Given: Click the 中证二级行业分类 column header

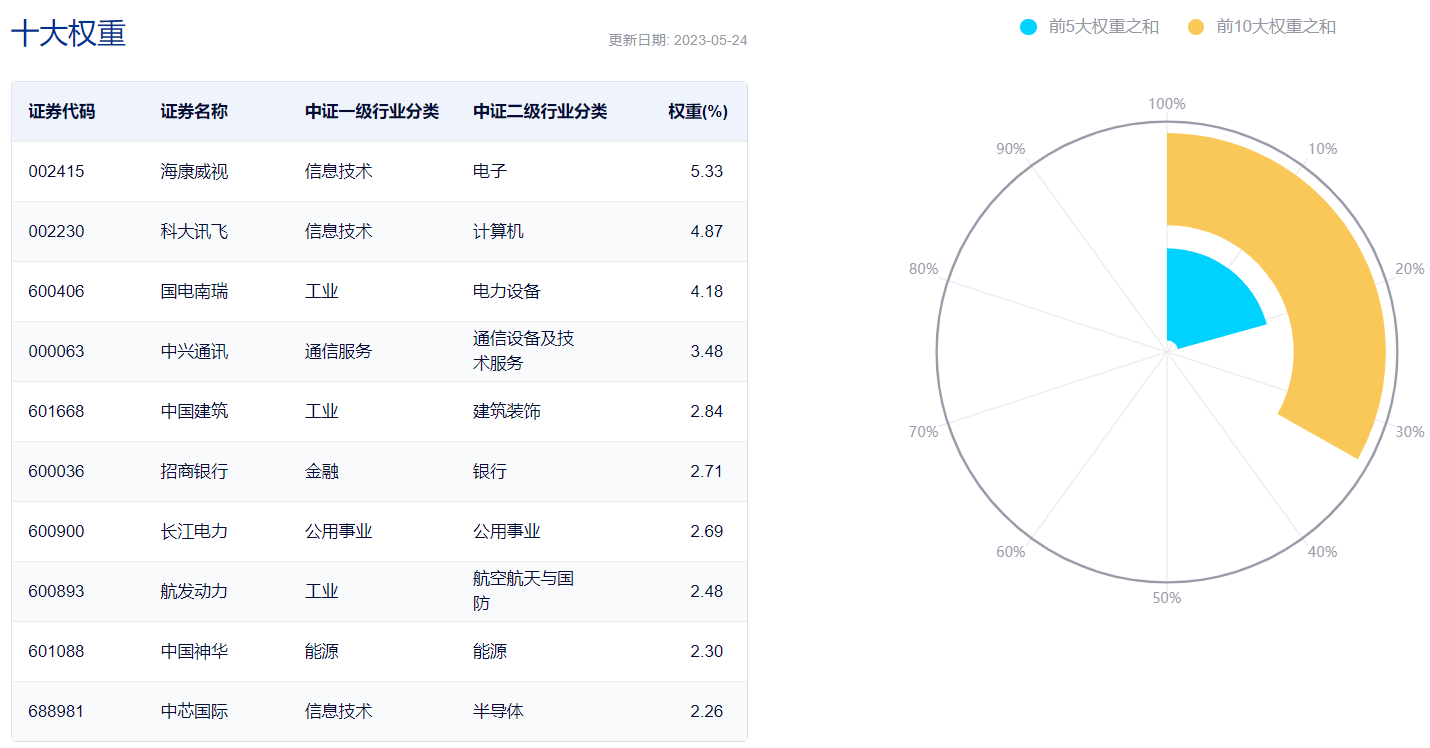Looking at the screenshot, I should pyautogui.click(x=540, y=112).
